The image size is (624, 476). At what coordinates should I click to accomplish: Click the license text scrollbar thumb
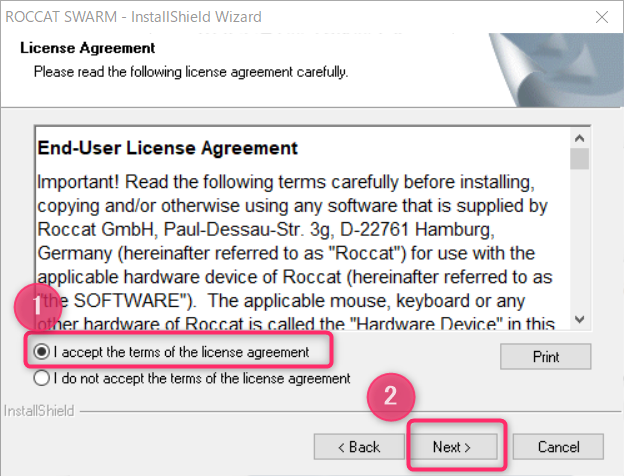click(579, 158)
